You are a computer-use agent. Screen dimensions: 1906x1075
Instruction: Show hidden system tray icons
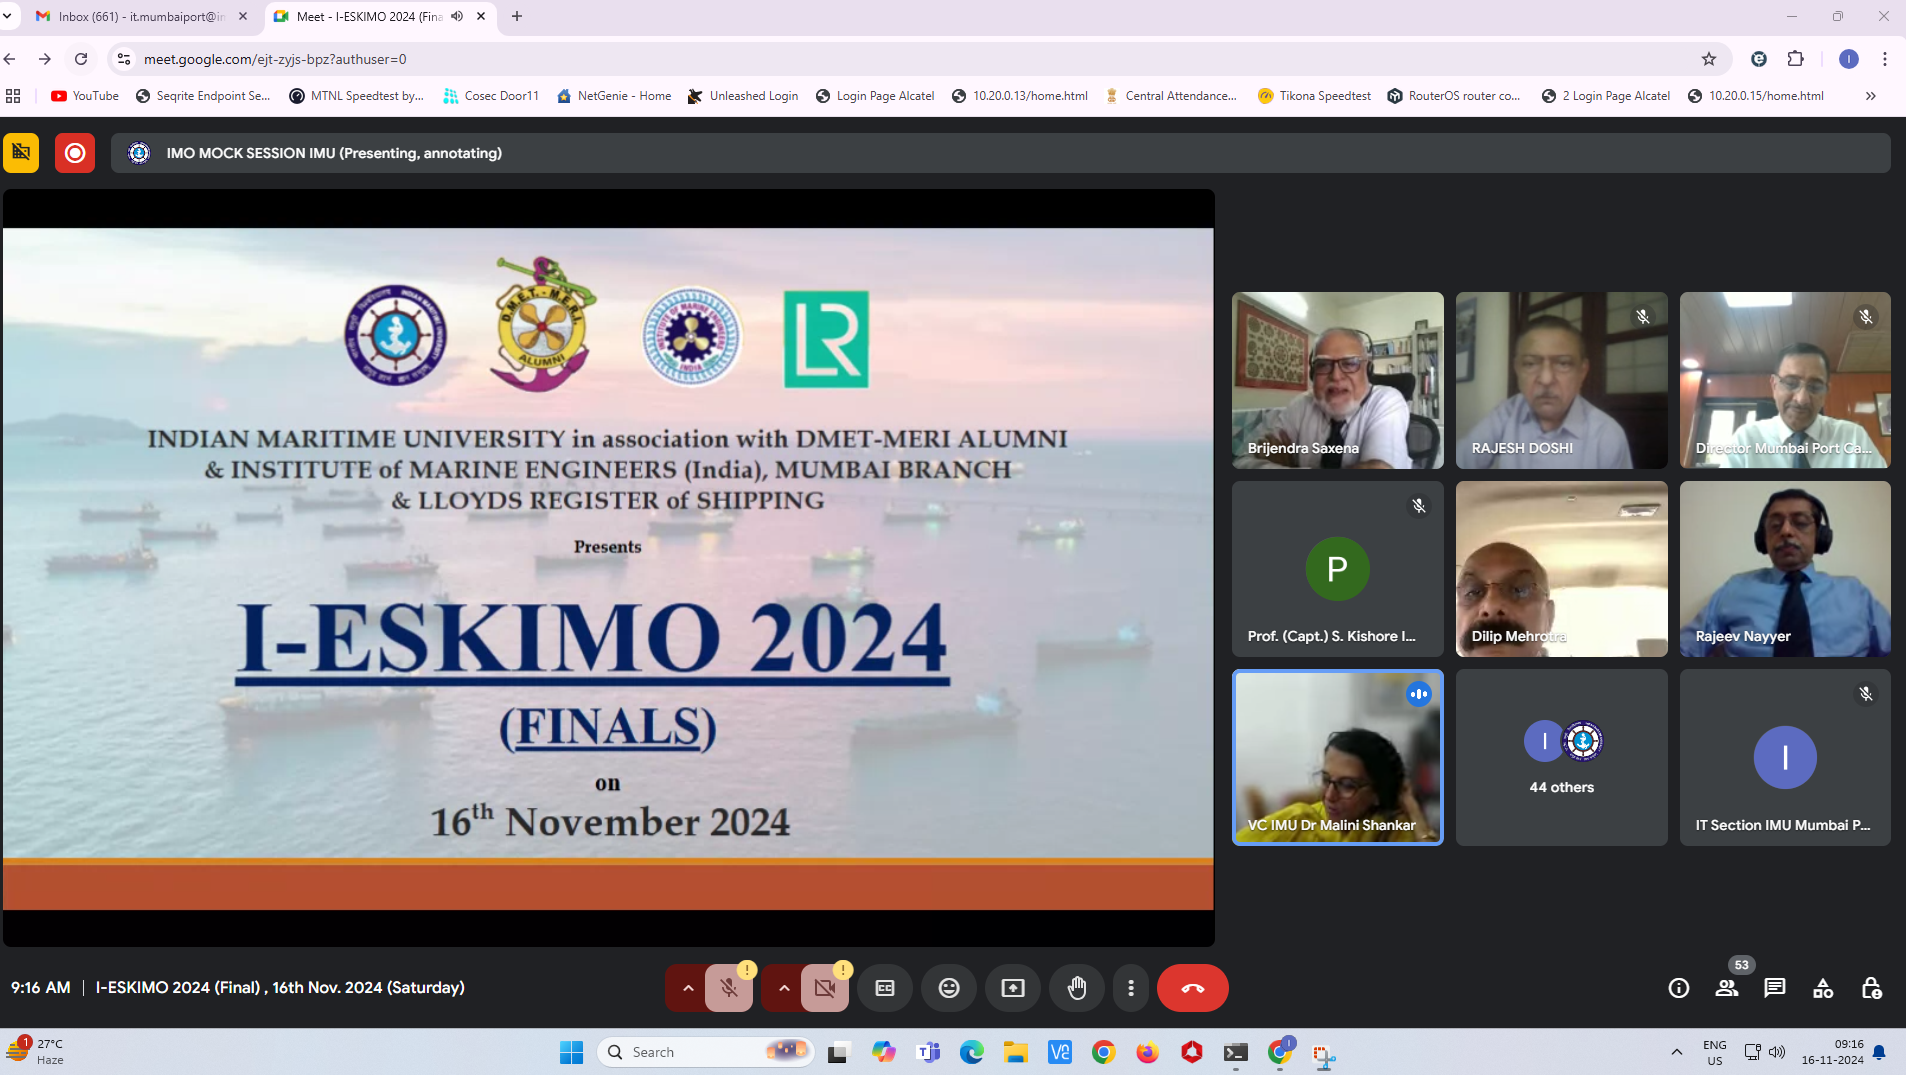[x=1677, y=1052]
